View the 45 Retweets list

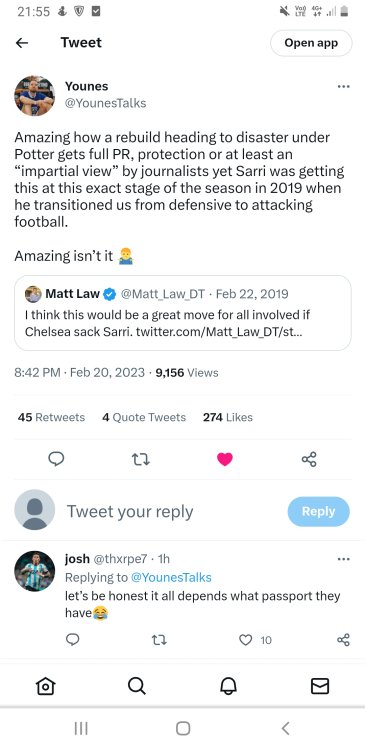tap(51, 417)
